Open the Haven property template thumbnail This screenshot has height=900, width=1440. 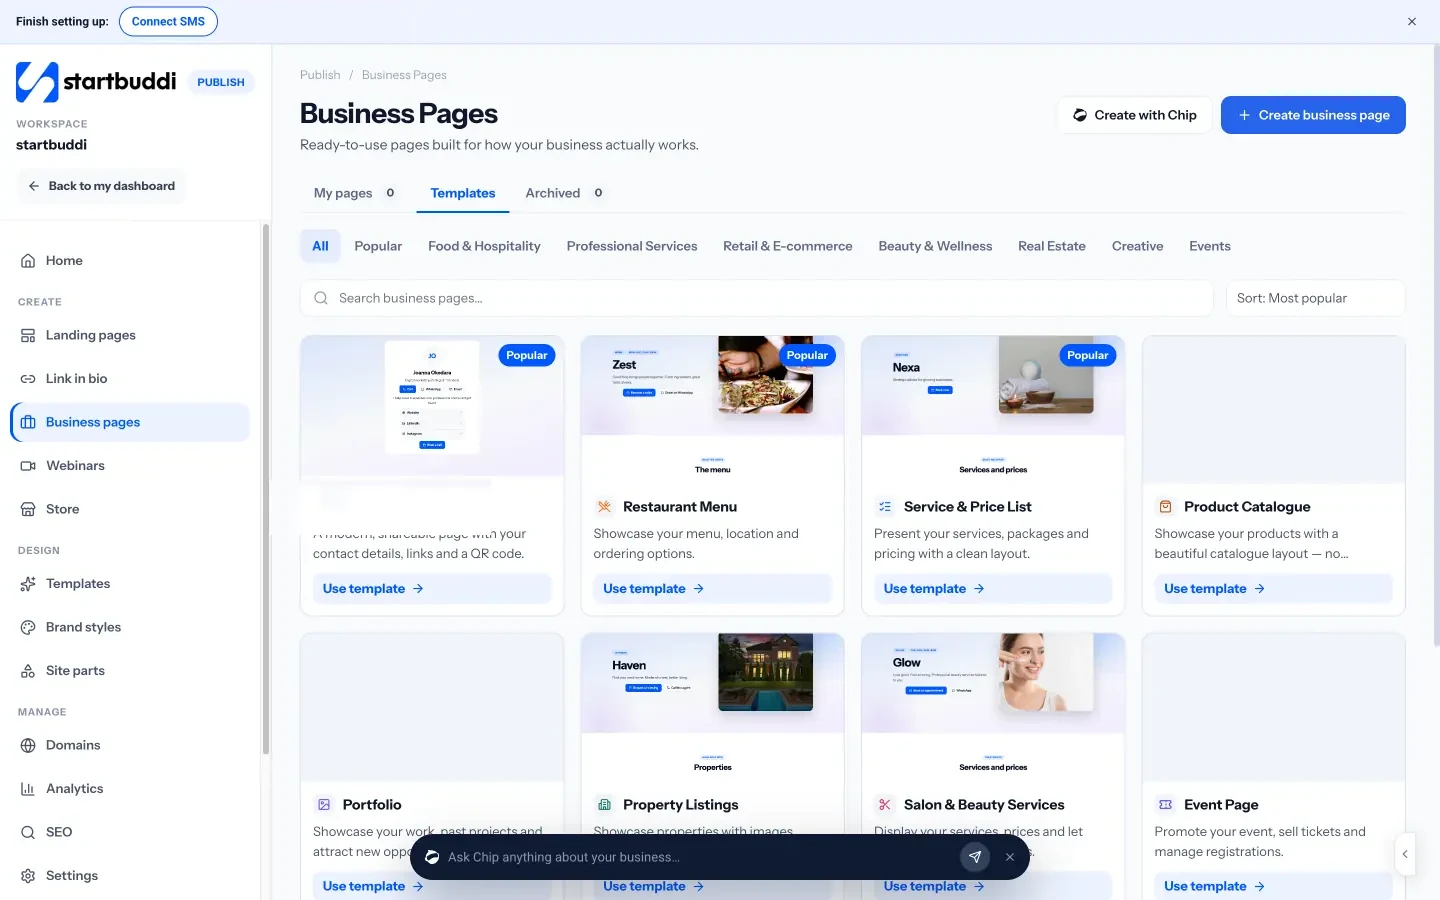tap(713, 708)
